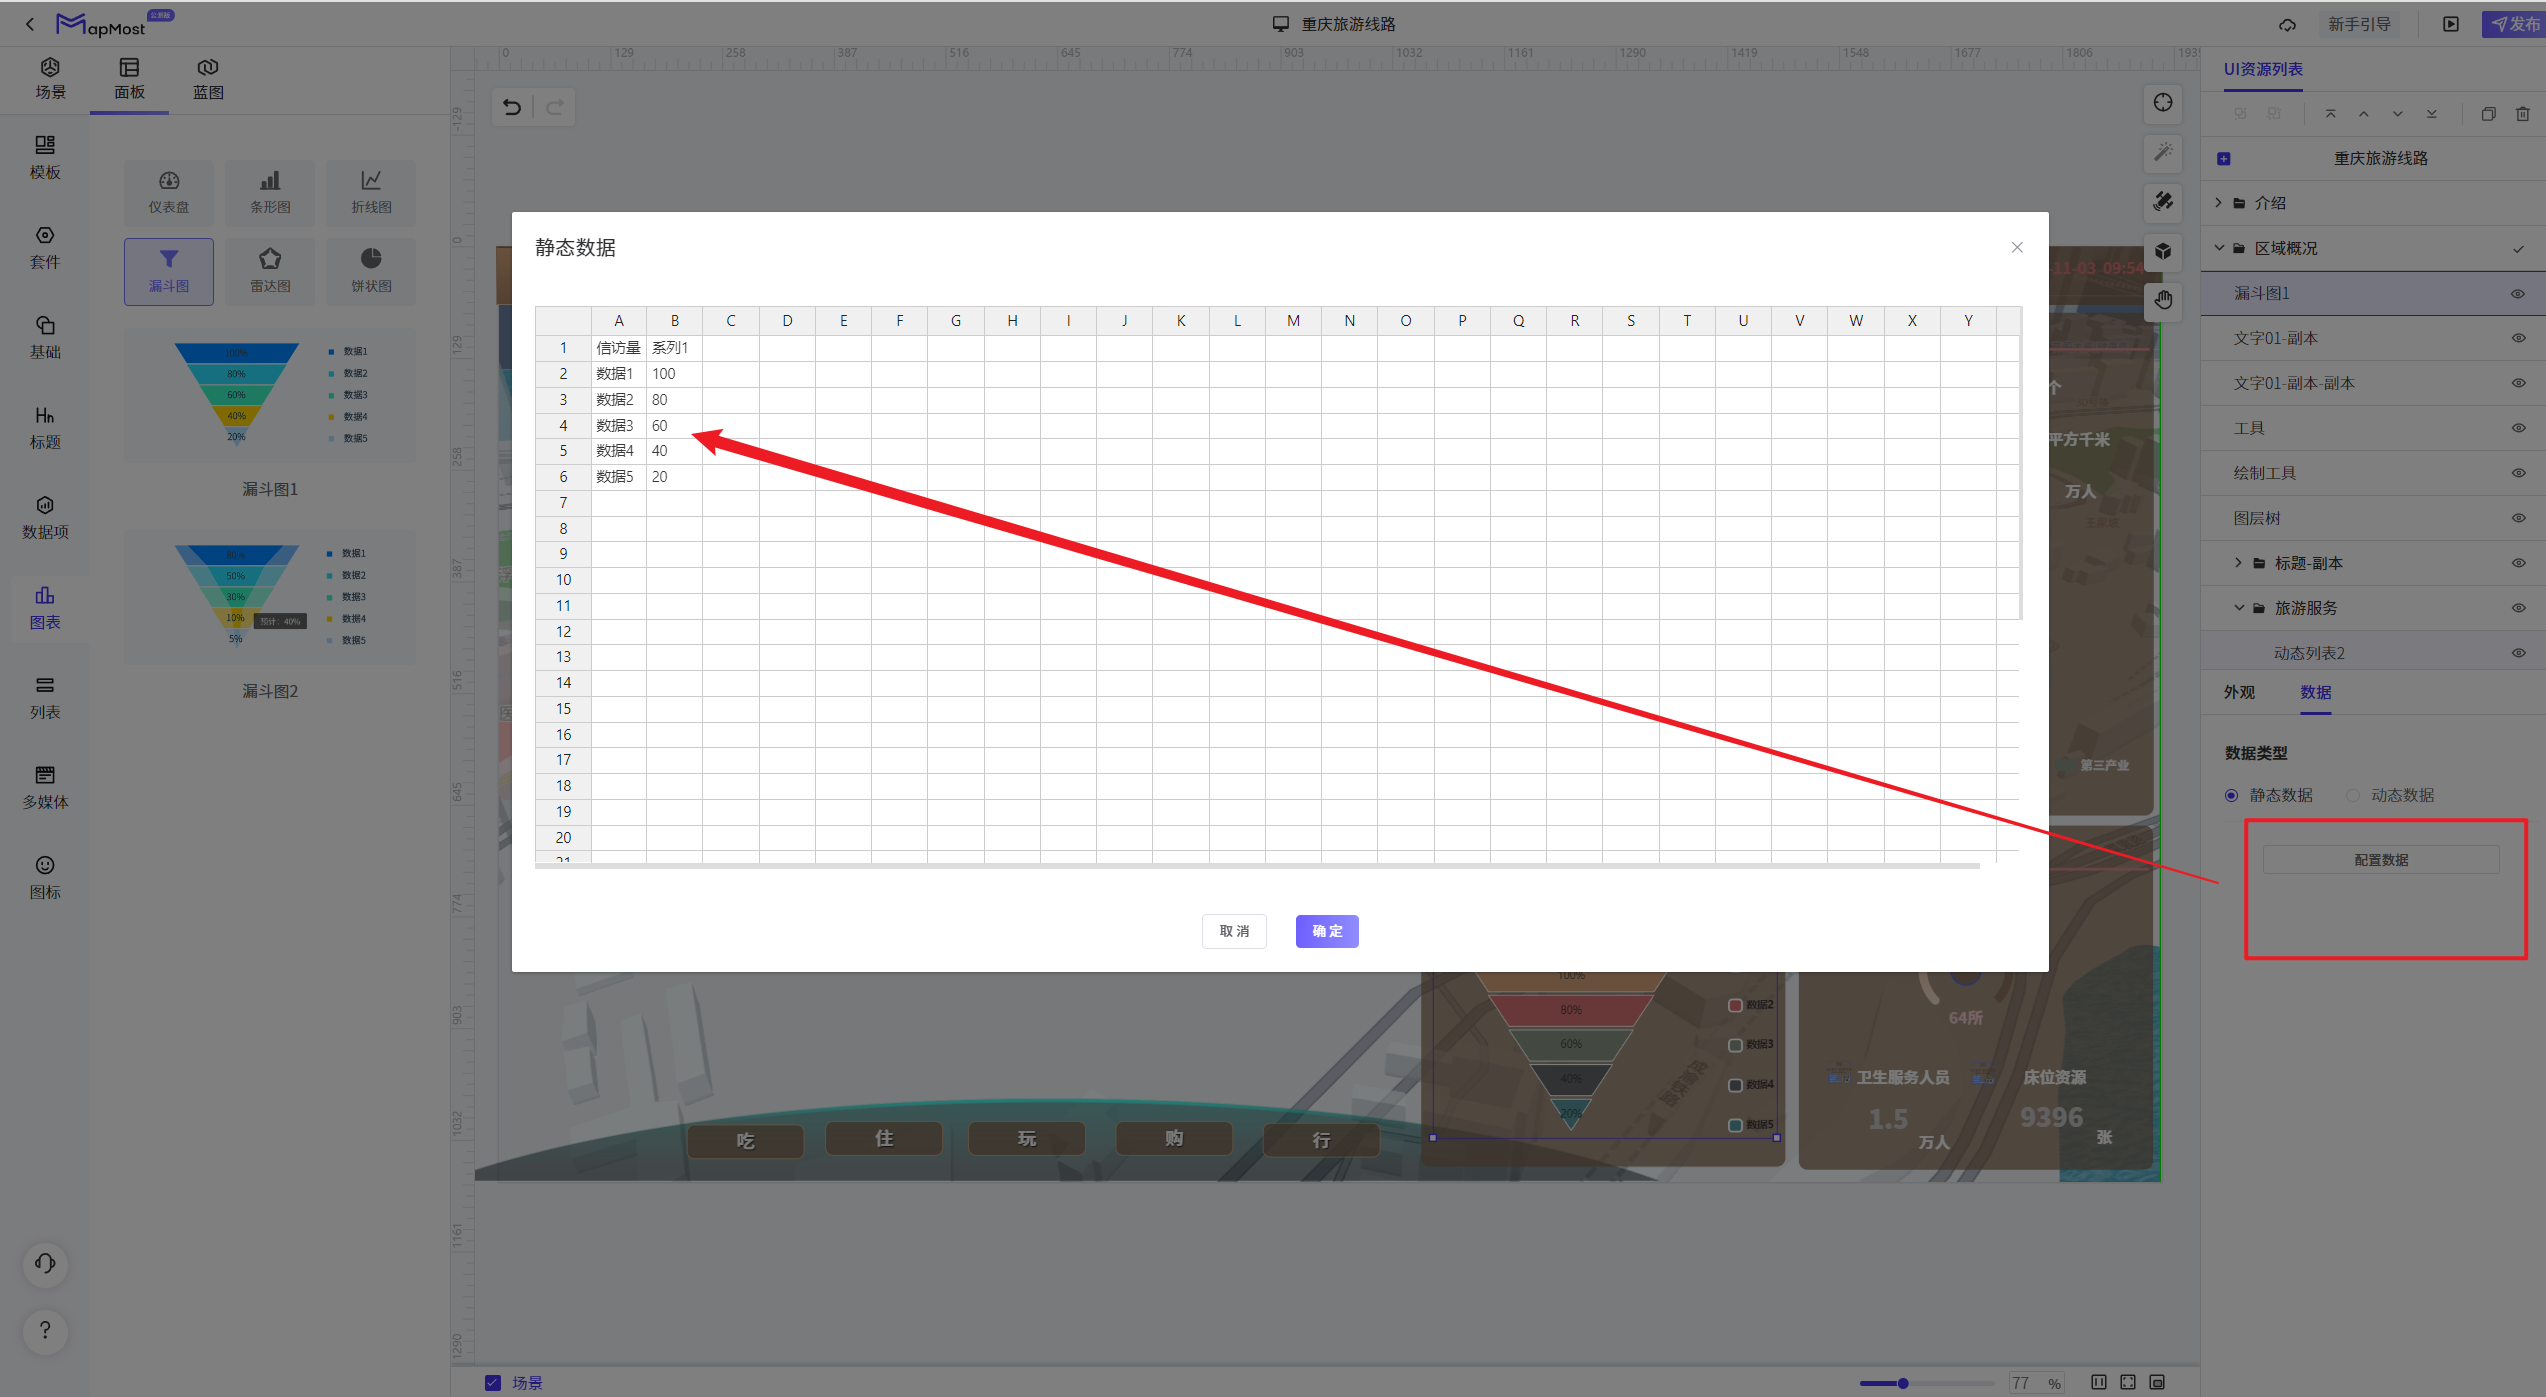Open the 套件 kits sidebar section
This screenshot has width=2546, height=1397.
coord(45,248)
